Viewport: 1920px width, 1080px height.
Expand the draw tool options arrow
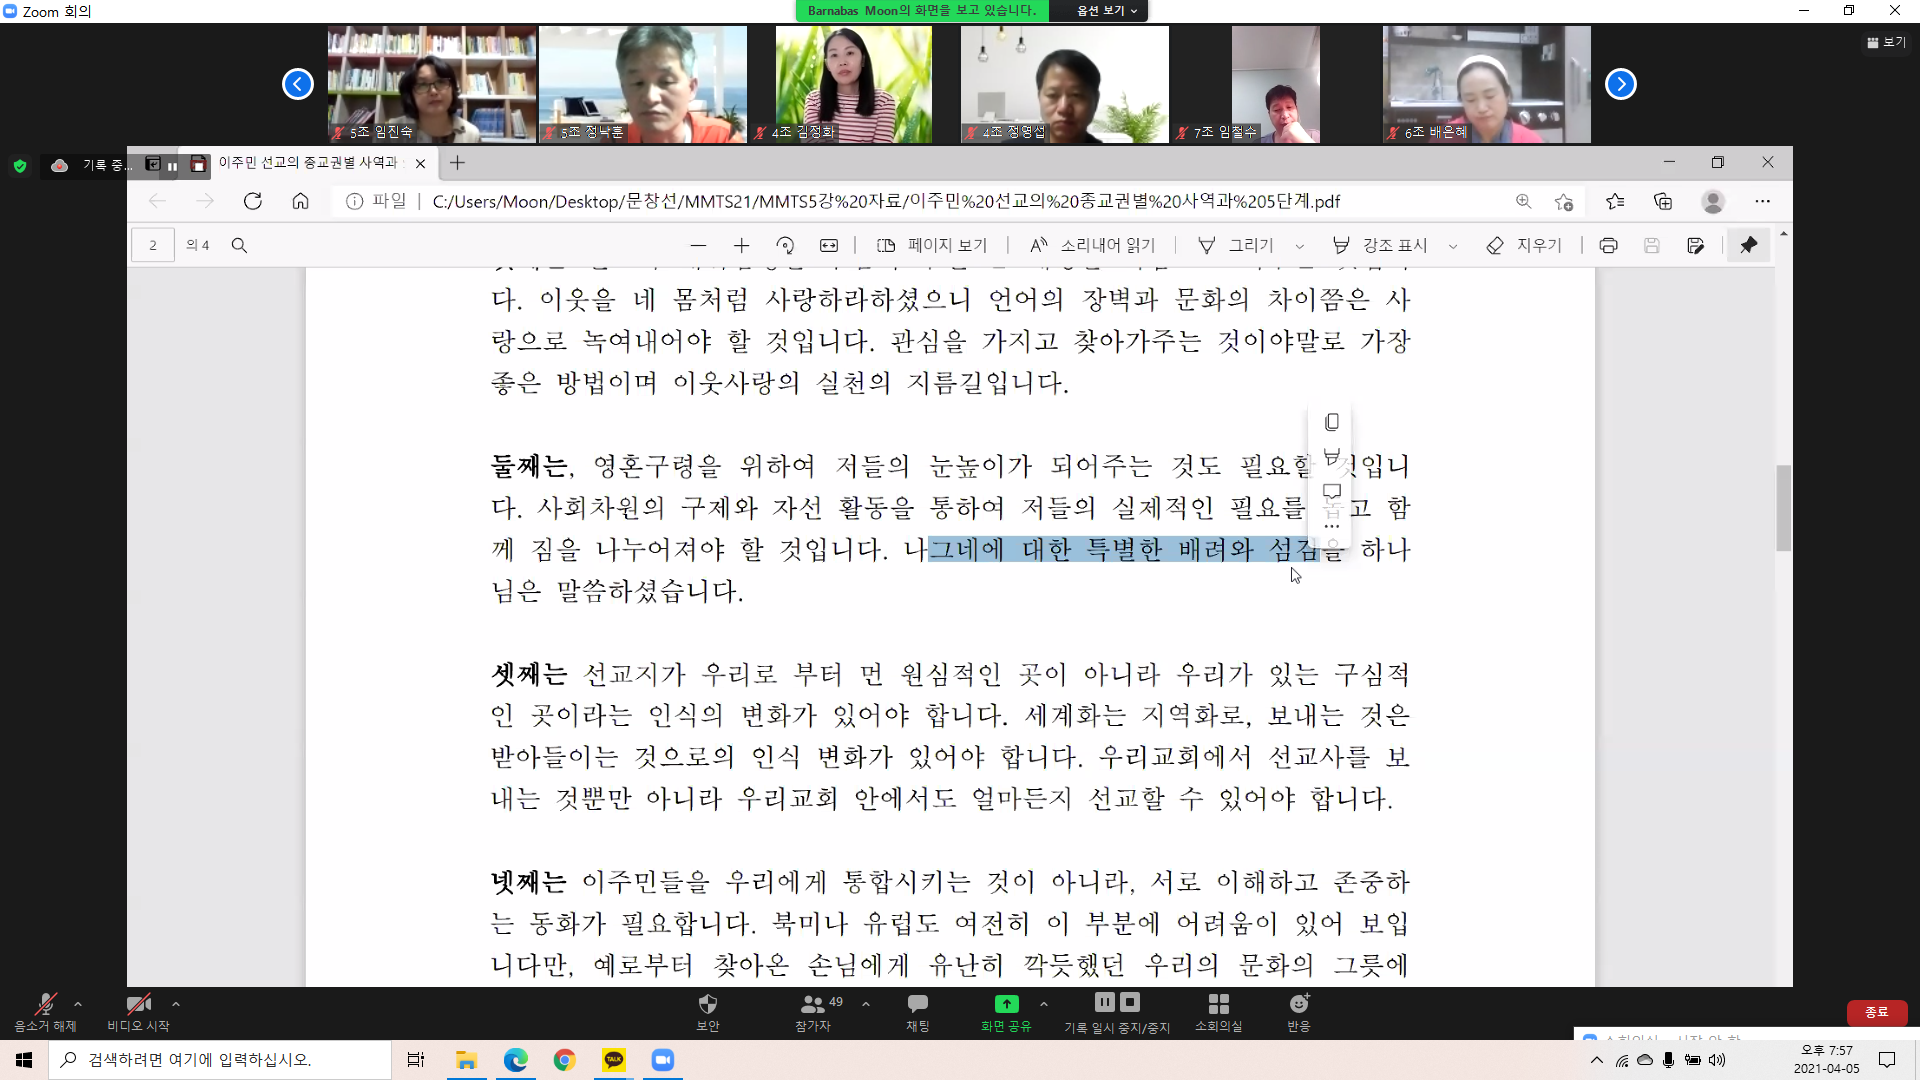click(1299, 246)
